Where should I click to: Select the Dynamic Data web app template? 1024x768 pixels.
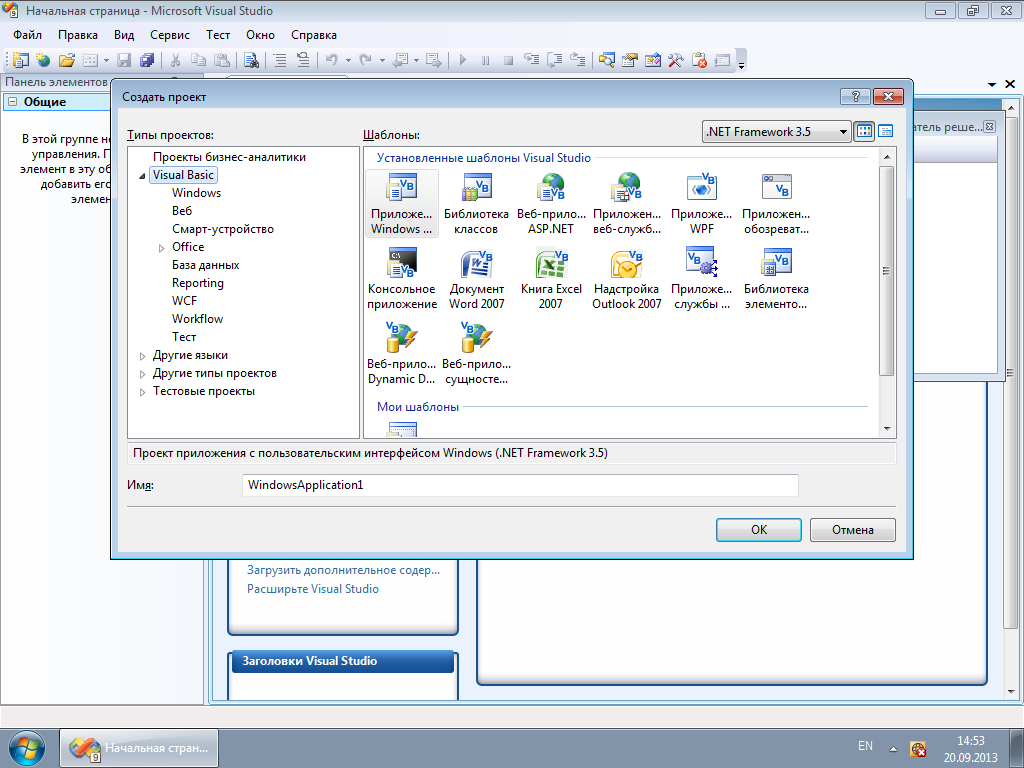coord(402,353)
